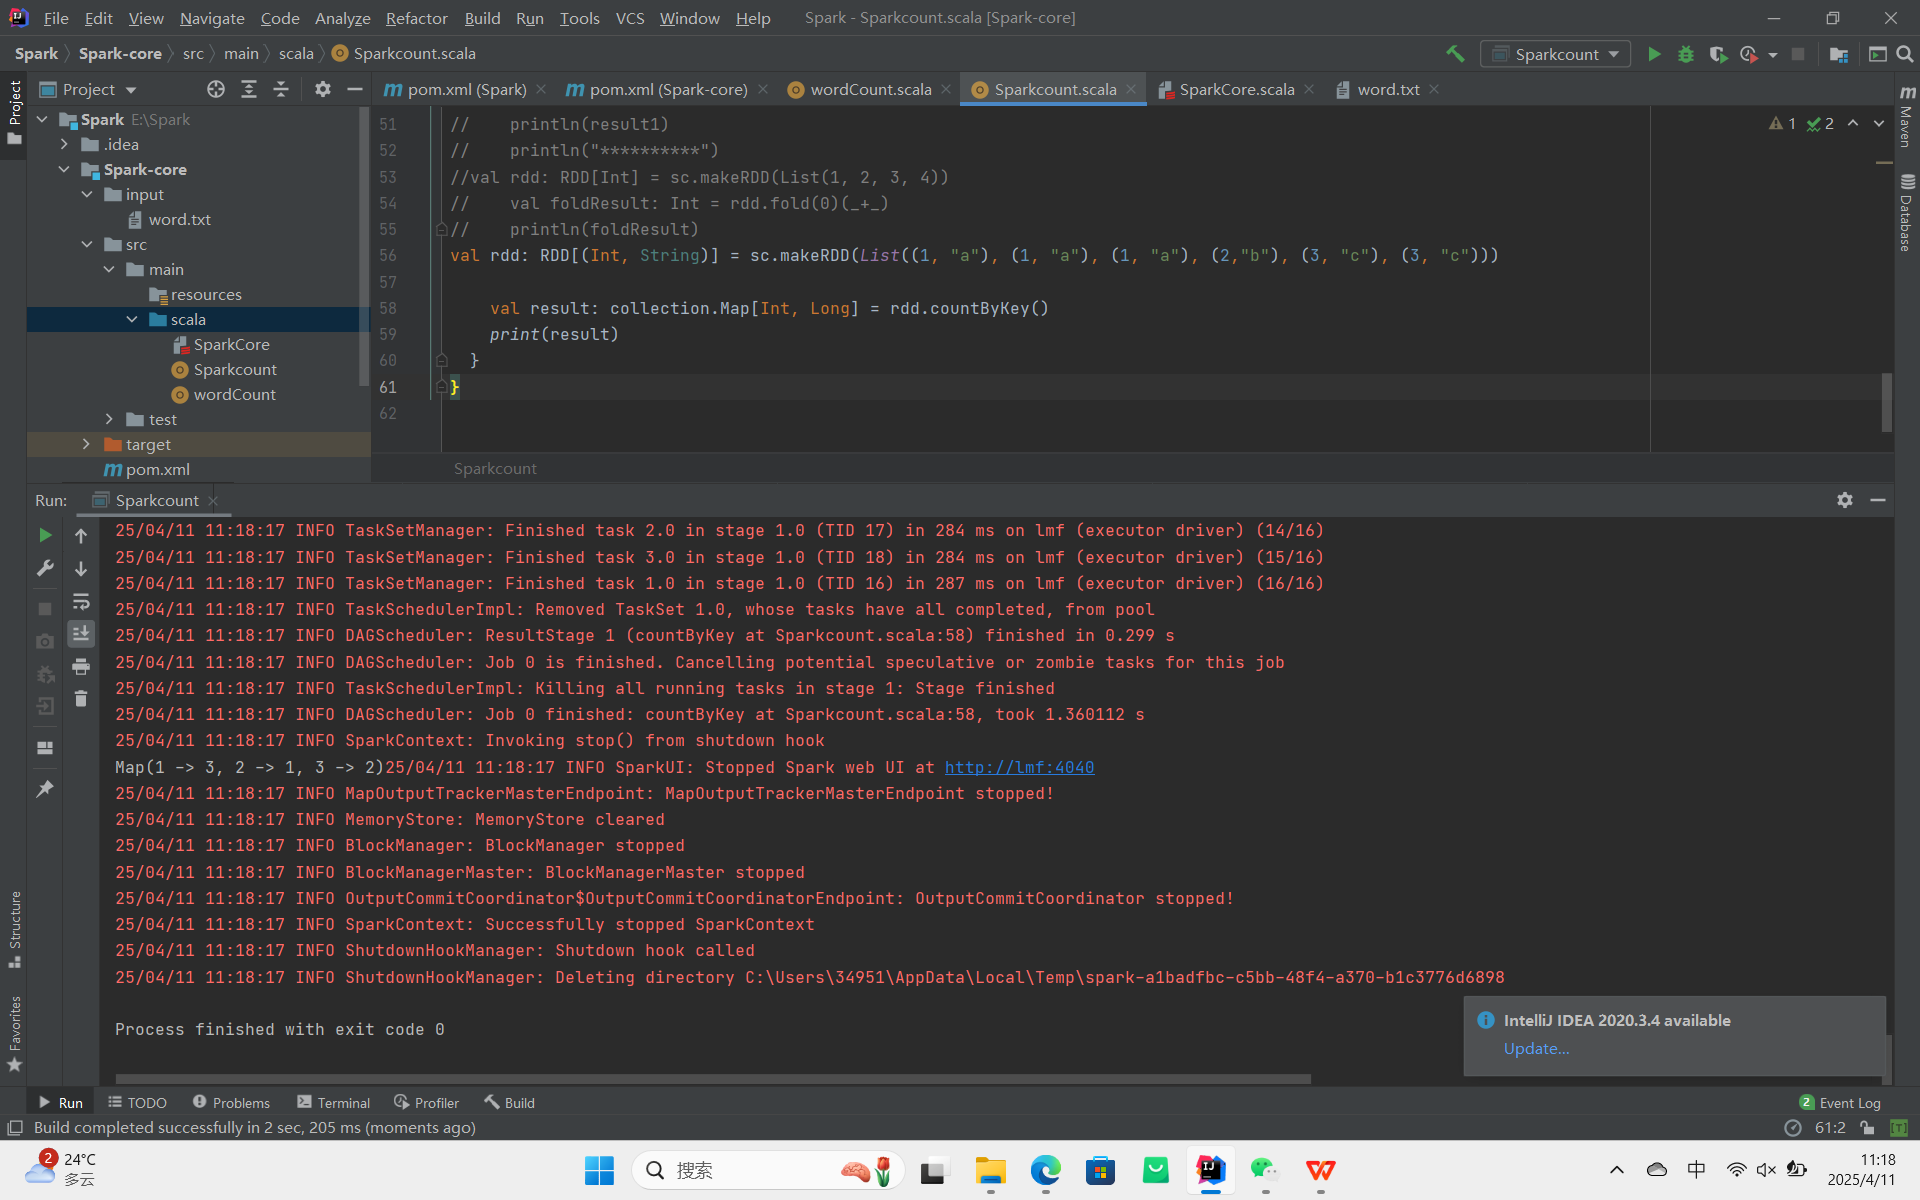Screen dimensions: 1920x1200
Task: Toggle Scroll to End in console
Action: click(x=81, y=633)
